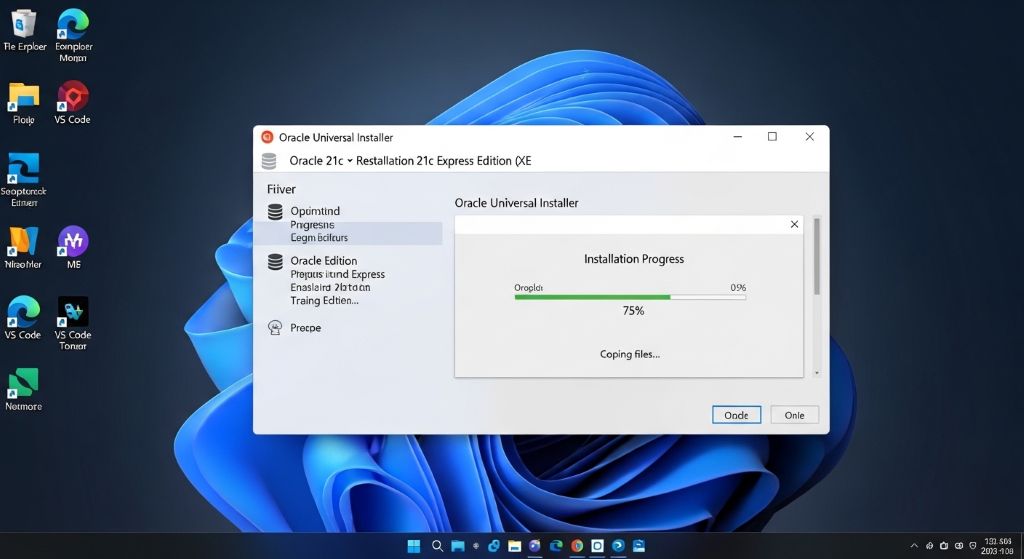Screen dimensions: 1024x559
Task: Open the red hexagon VS Code desktop icon
Action: (x=72, y=103)
